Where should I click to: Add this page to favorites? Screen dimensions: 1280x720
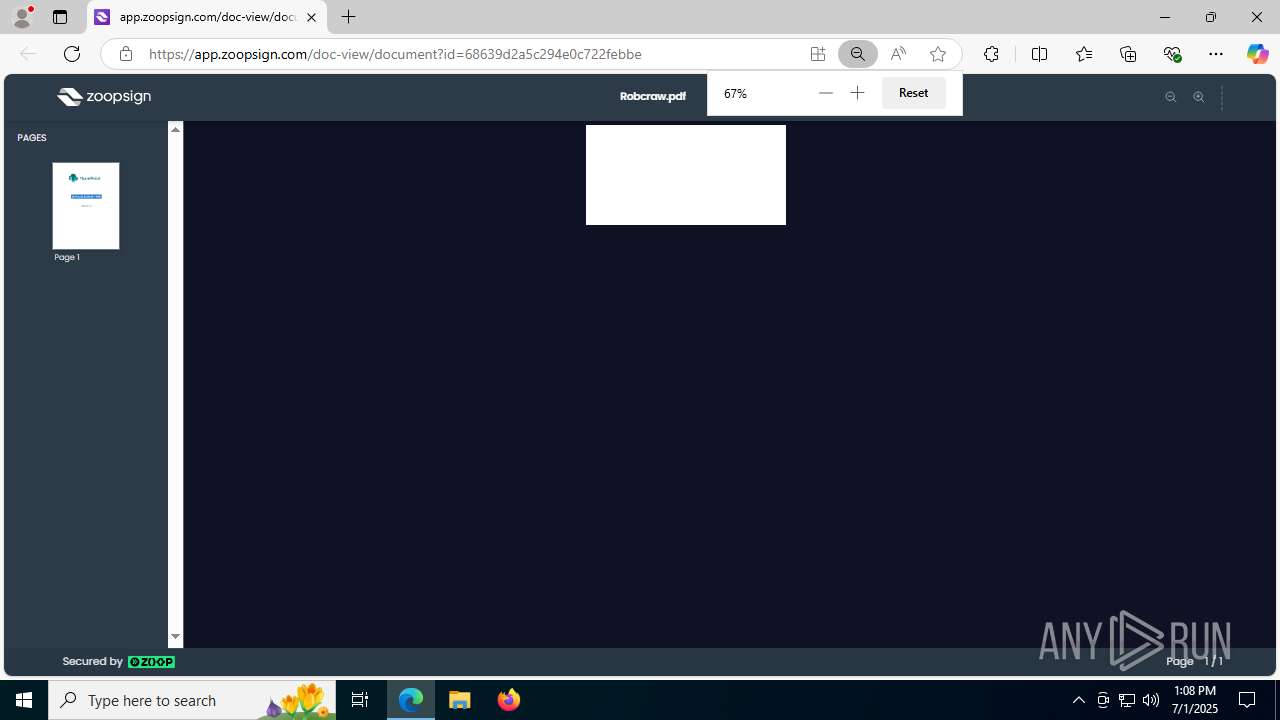[x=937, y=54]
